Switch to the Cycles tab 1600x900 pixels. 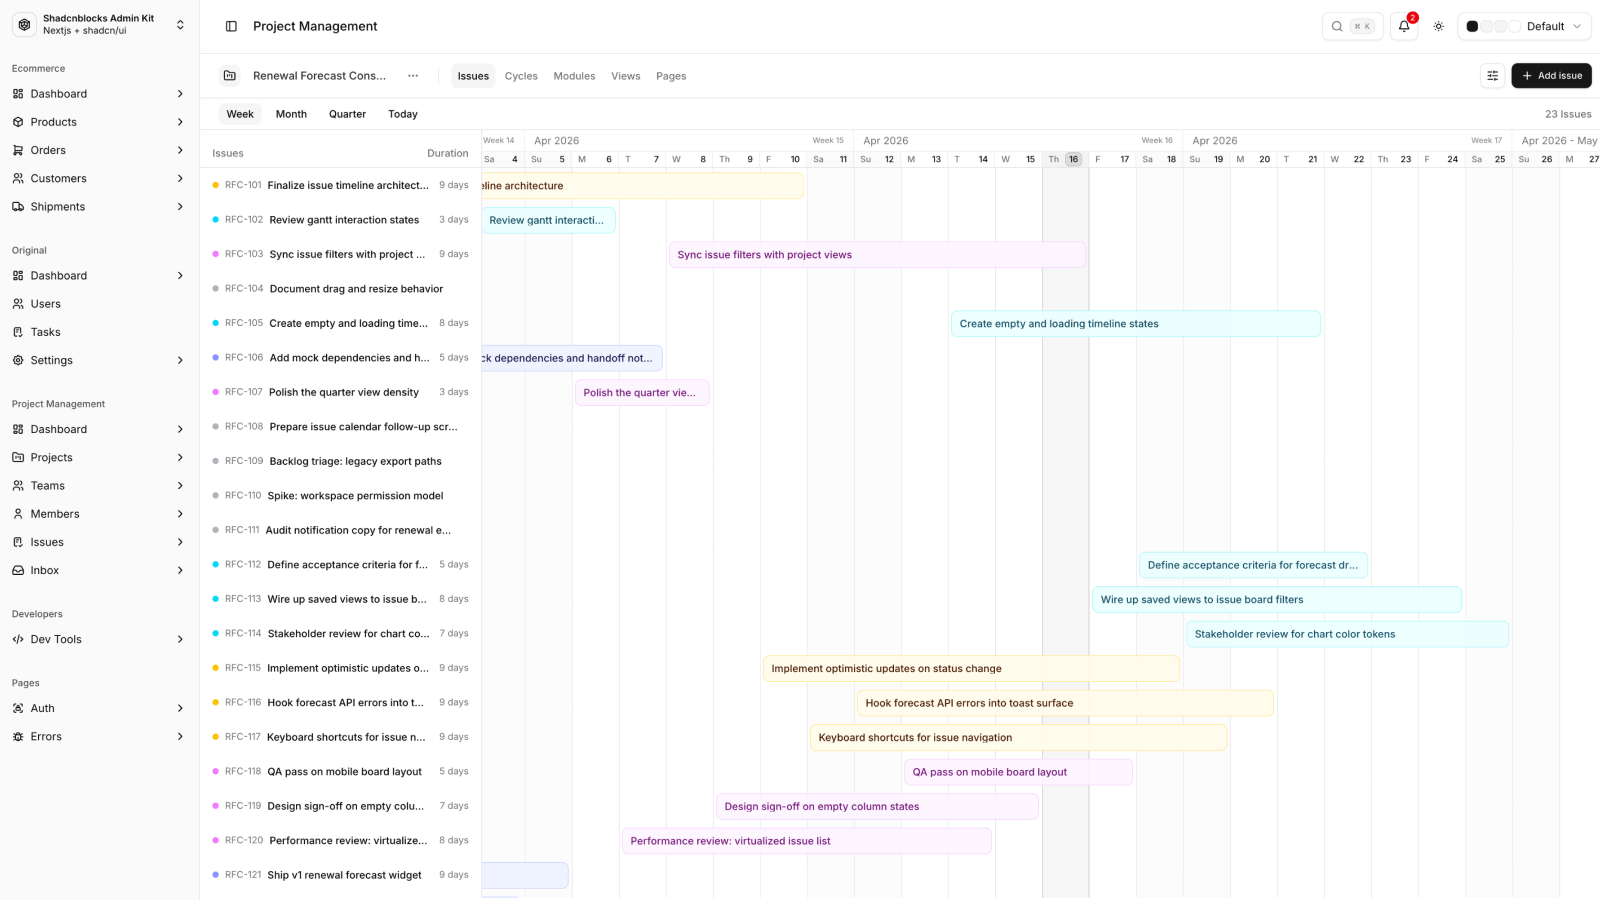(521, 76)
